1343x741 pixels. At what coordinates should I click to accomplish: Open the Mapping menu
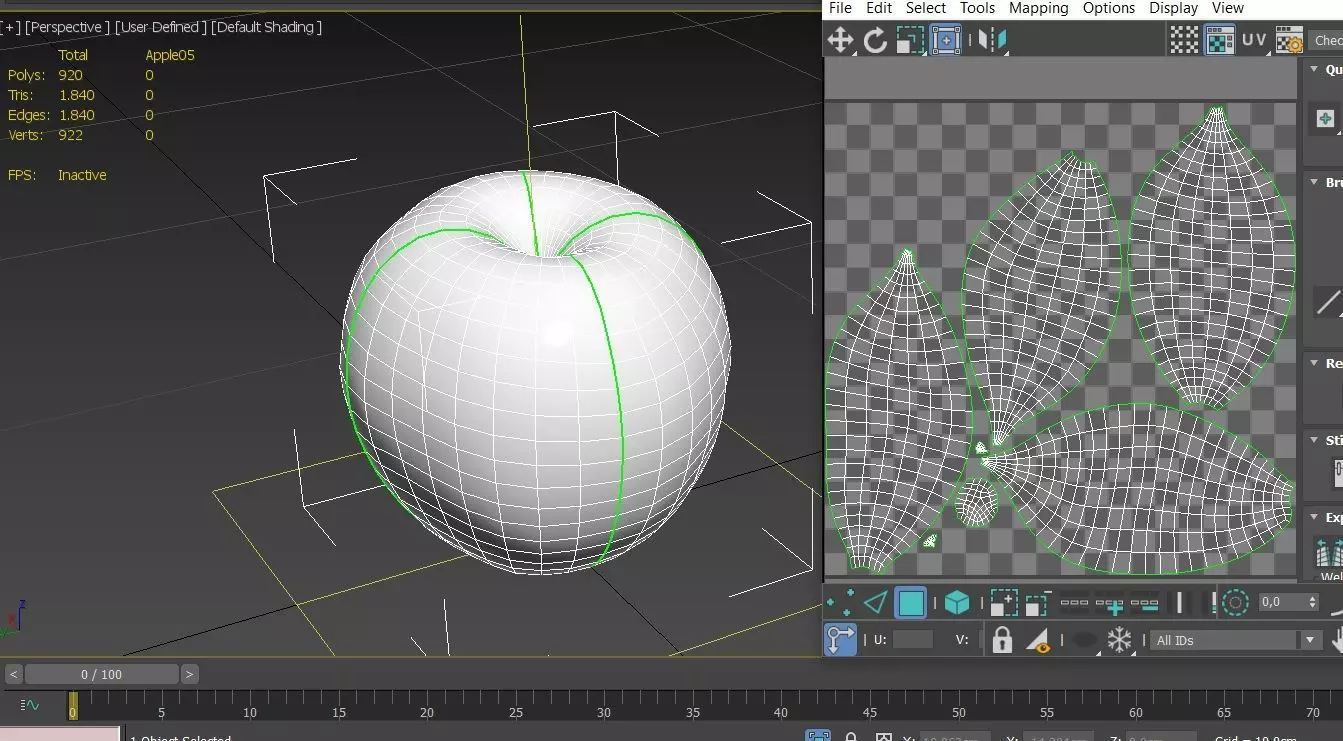point(1039,8)
